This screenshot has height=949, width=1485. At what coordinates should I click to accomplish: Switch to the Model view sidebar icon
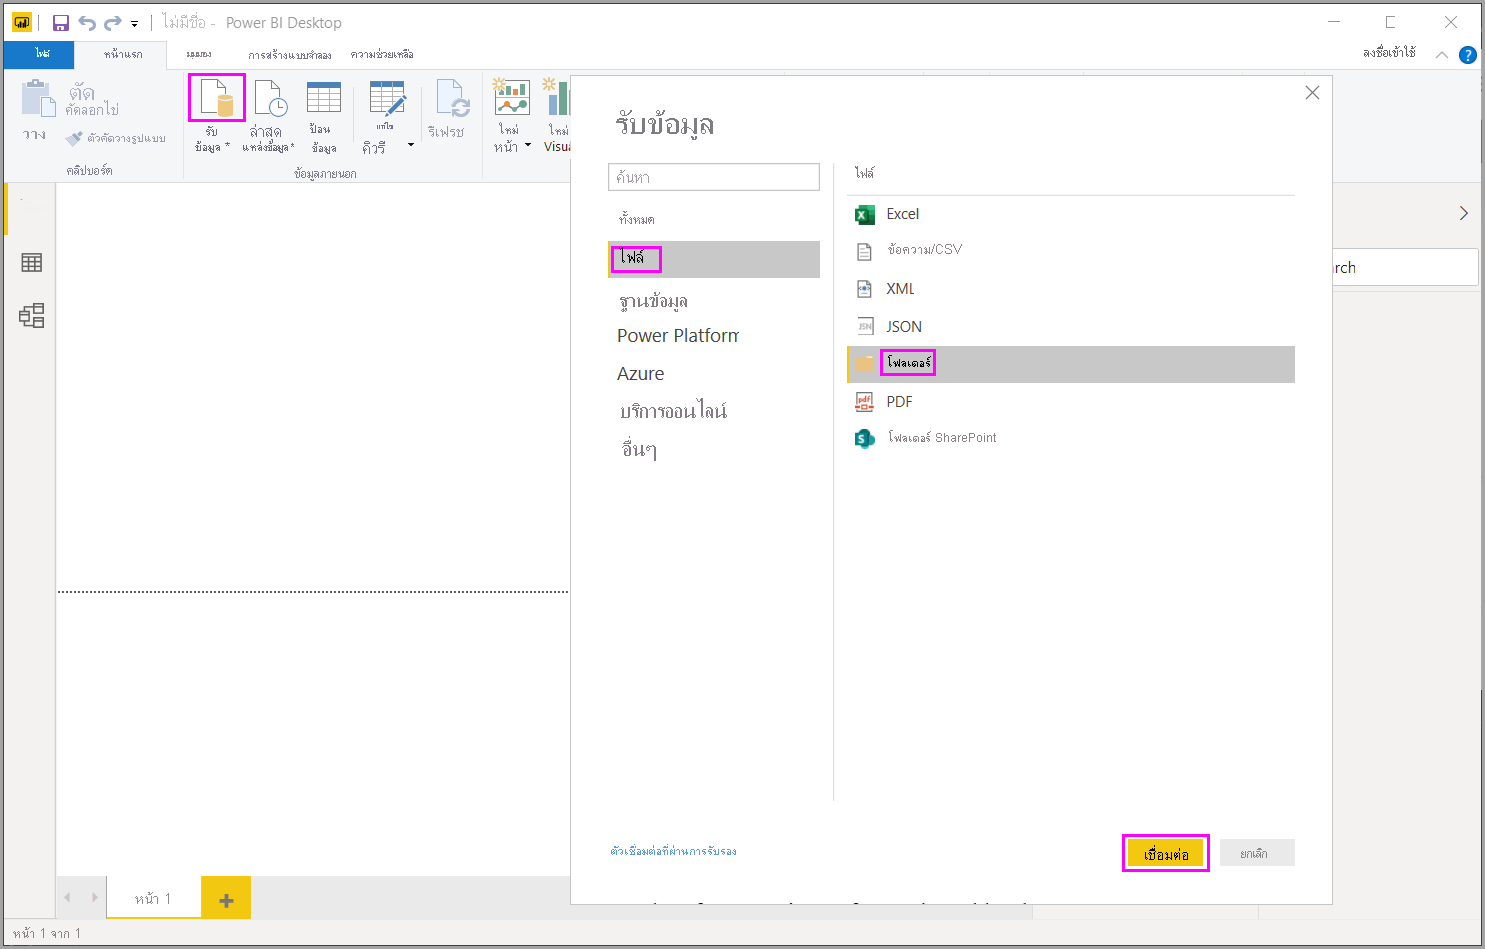coord(31,316)
